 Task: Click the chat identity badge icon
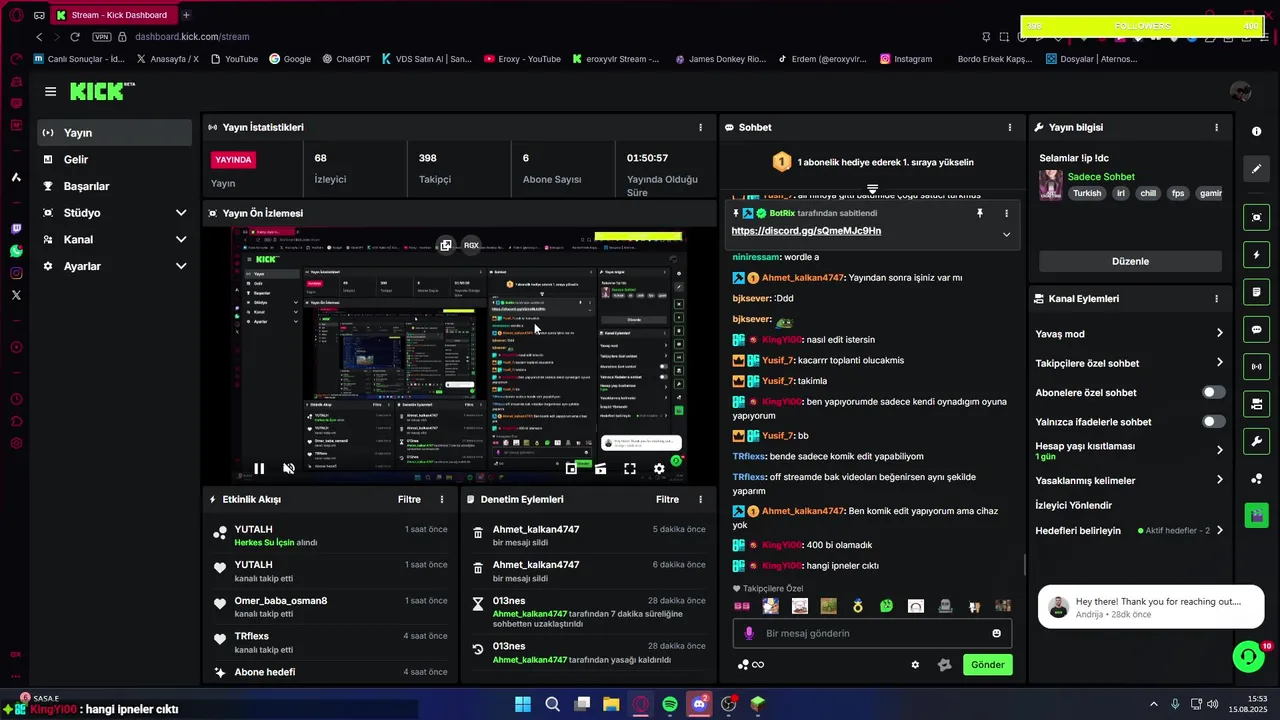[944, 664]
